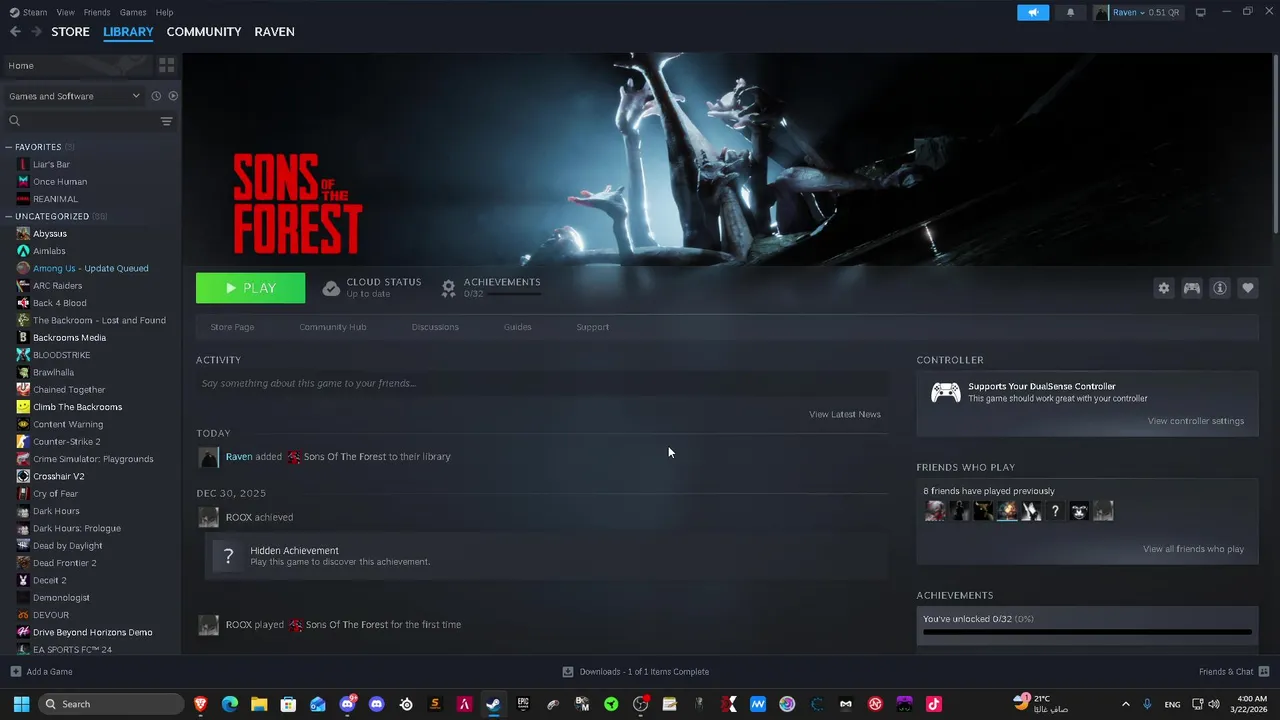Select Among Us - Update Queued
The image size is (1280, 720).
(90, 268)
